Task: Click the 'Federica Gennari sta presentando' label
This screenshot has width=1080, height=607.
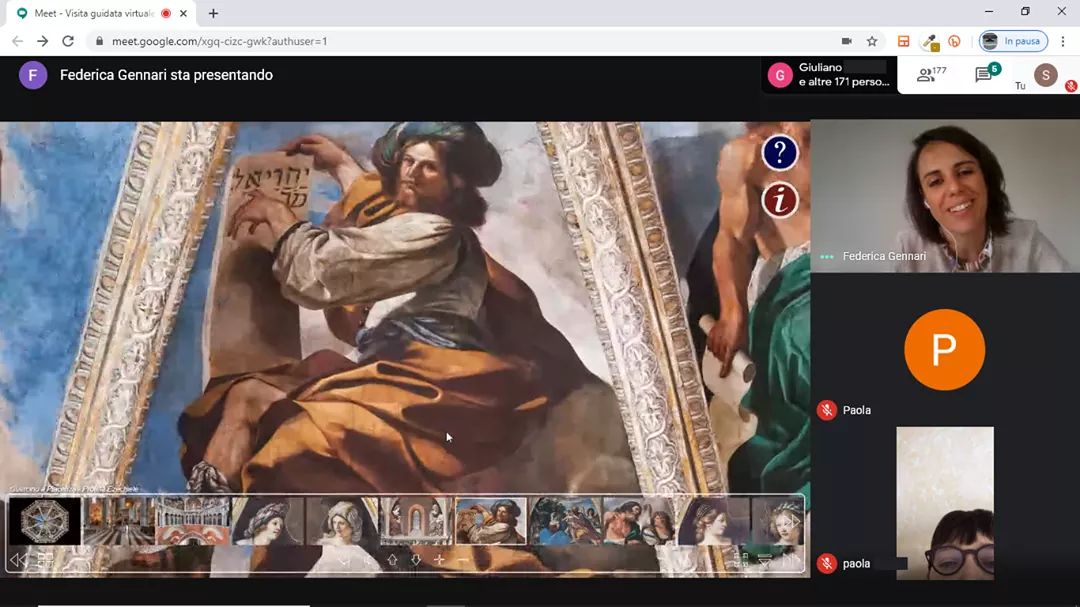Action: pyautogui.click(x=166, y=75)
